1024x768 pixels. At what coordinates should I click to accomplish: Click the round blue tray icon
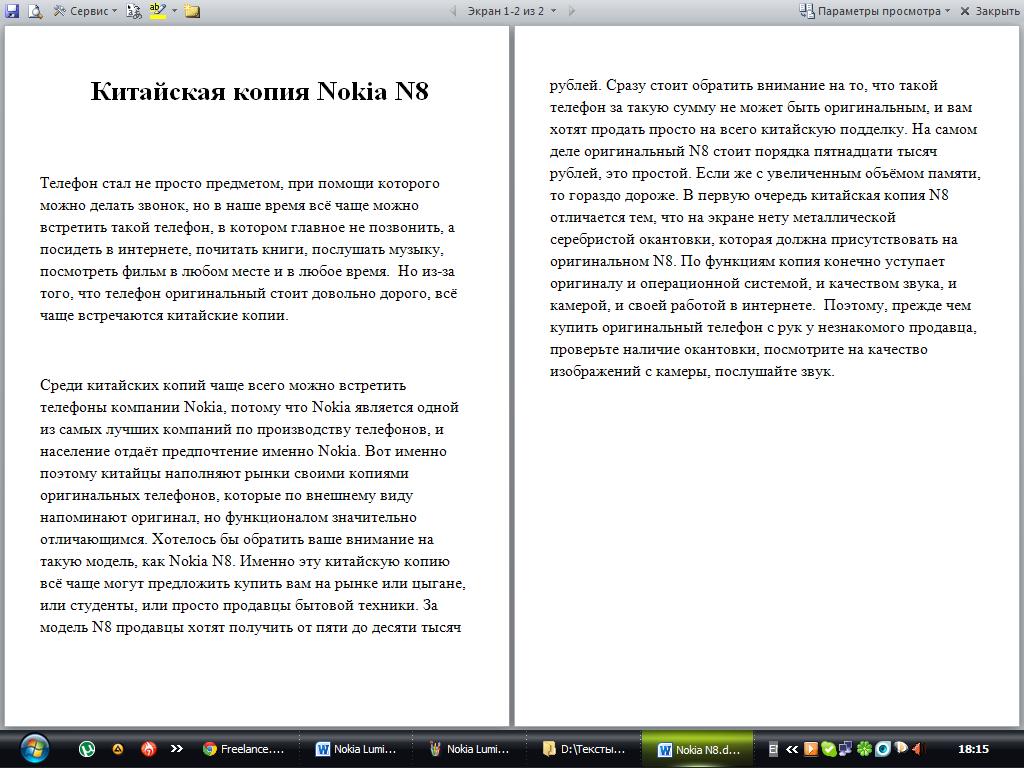pyautogui.click(x=882, y=749)
